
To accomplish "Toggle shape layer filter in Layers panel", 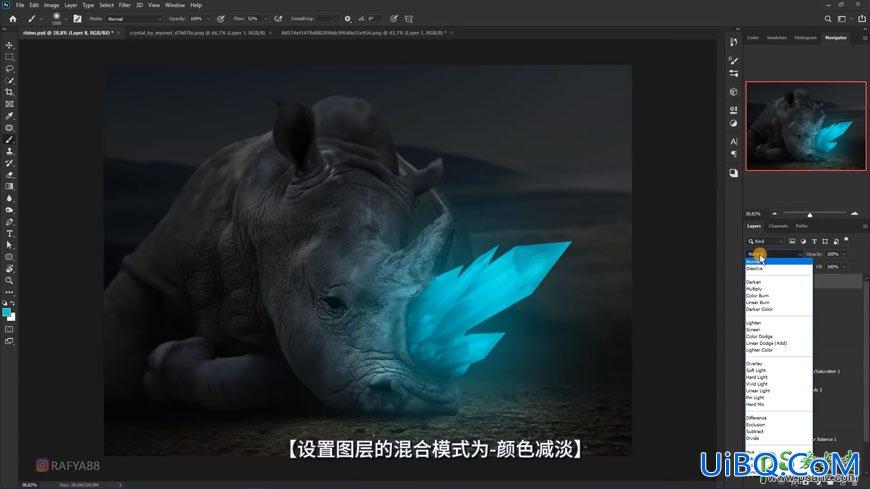I will pyautogui.click(x=825, y=241).
